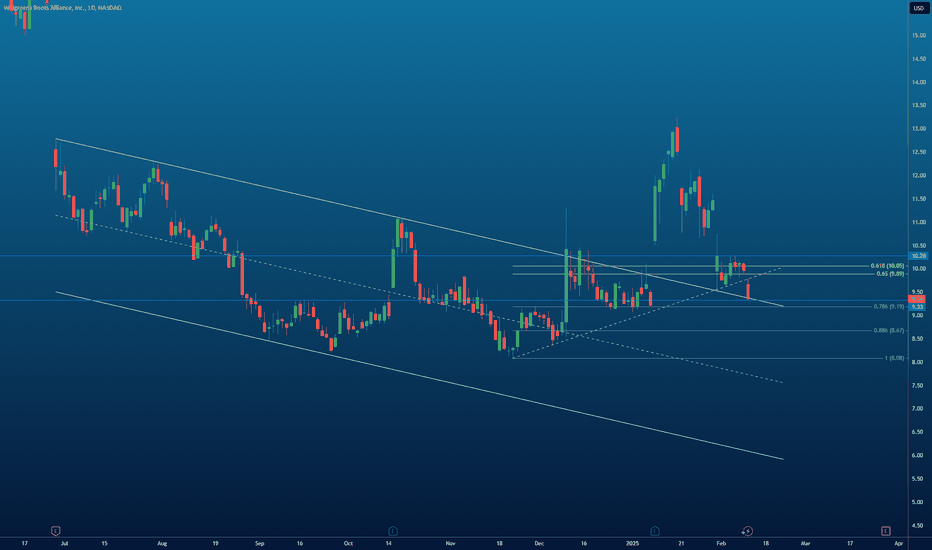
Task: Open the blue event marker above Oct 14
Action: [393, 530]
